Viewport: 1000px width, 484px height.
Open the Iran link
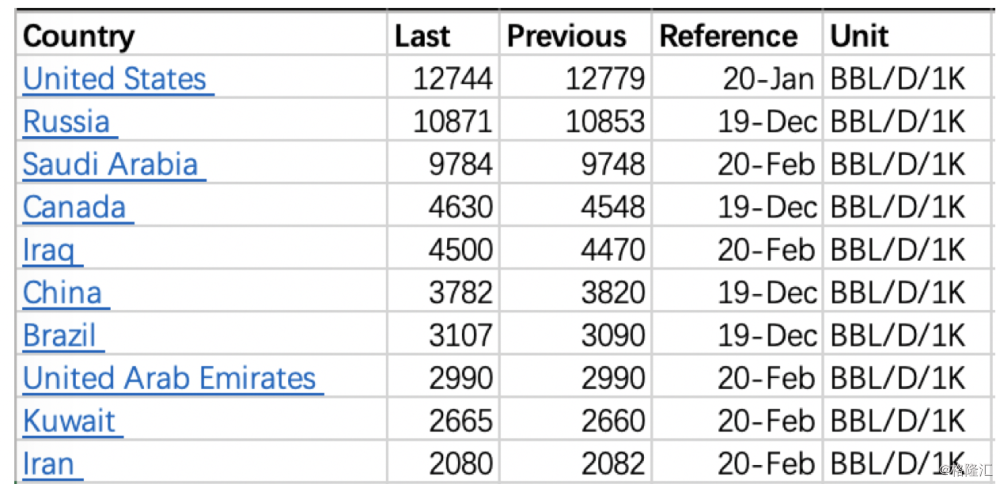[x=48, y=464]
